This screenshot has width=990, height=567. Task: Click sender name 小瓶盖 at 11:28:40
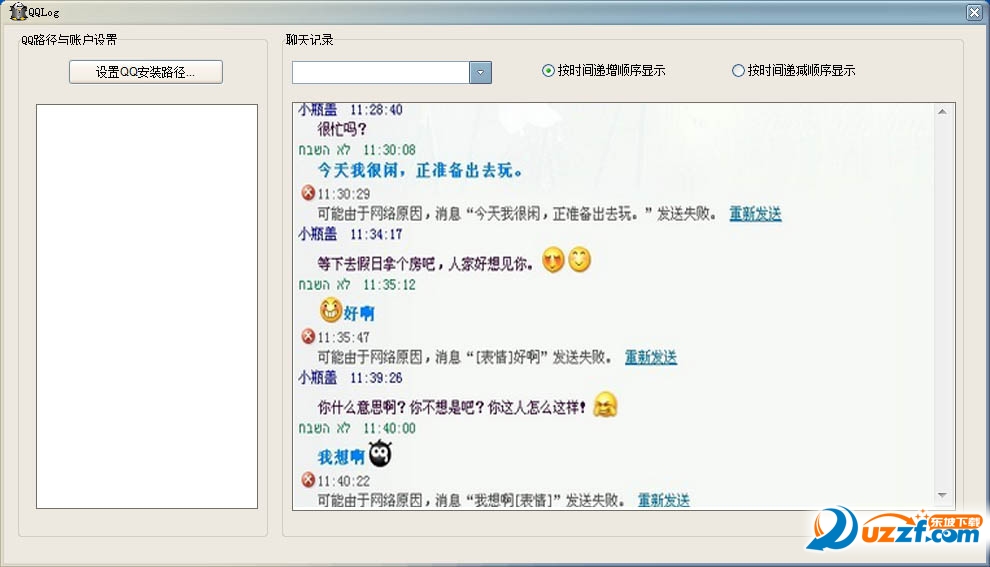[x=318, y=110]
